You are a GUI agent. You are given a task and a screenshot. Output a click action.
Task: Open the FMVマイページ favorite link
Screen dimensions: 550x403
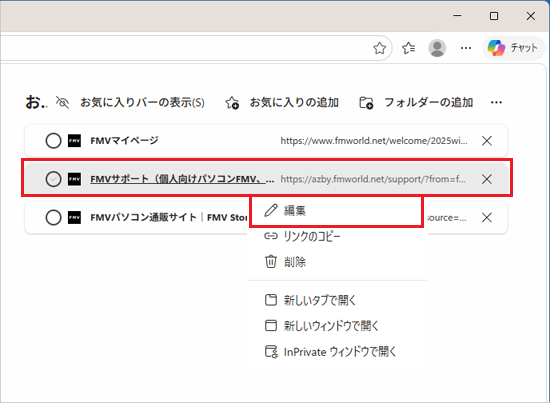(x=124, y=141)
